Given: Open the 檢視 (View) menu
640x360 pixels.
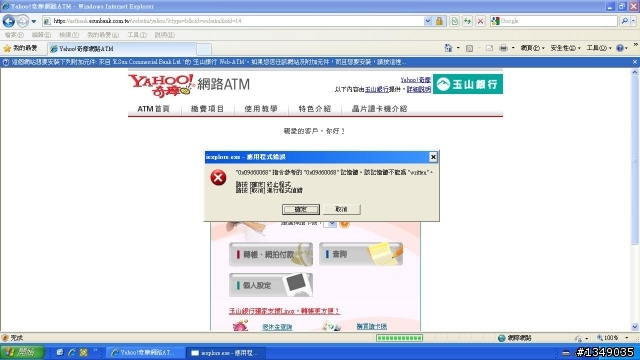Looking at the screenshot, I should (69, 35).
